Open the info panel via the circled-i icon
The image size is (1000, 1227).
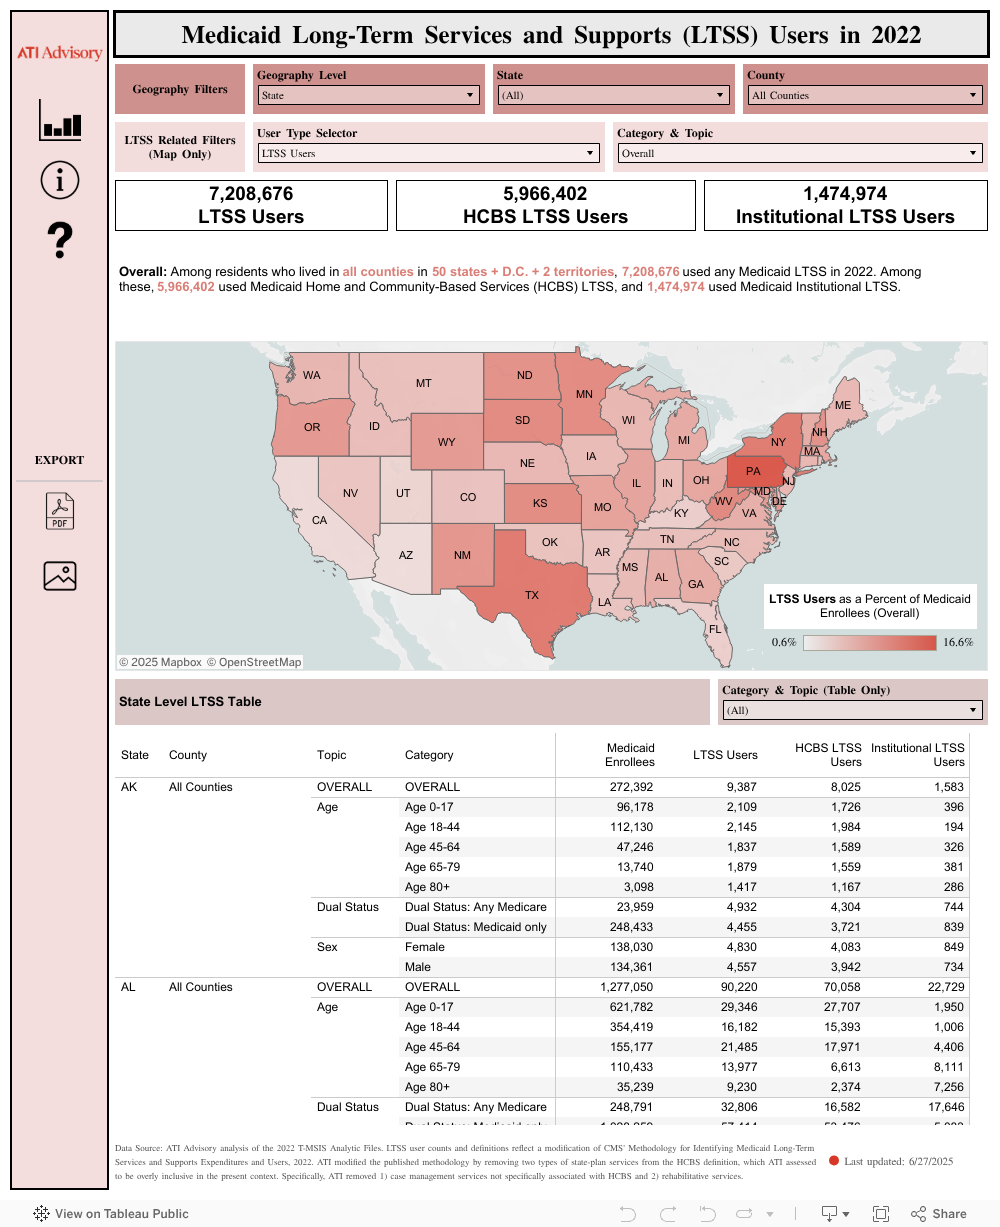click(59, 180)
